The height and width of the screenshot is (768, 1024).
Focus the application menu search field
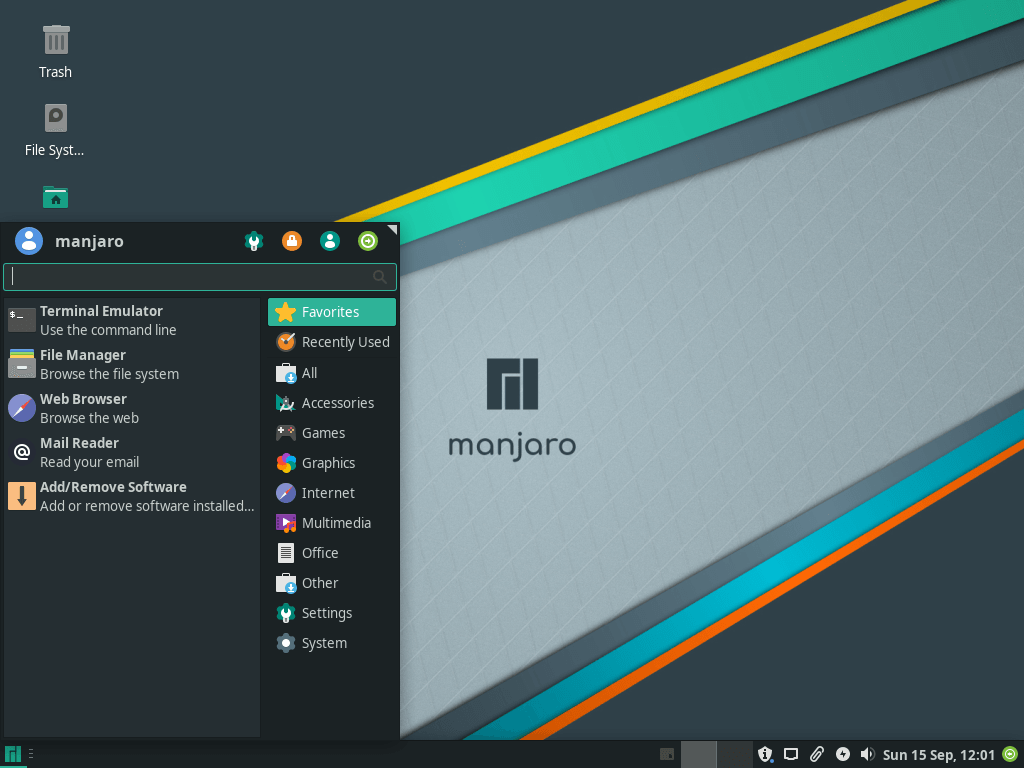pyautogui.click(x=200, y=277)
